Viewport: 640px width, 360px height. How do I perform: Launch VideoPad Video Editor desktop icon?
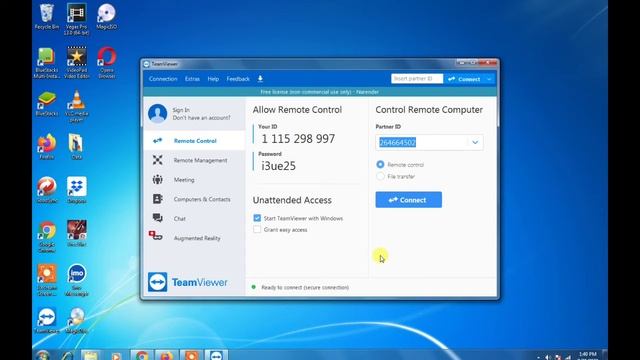(76, 62)
